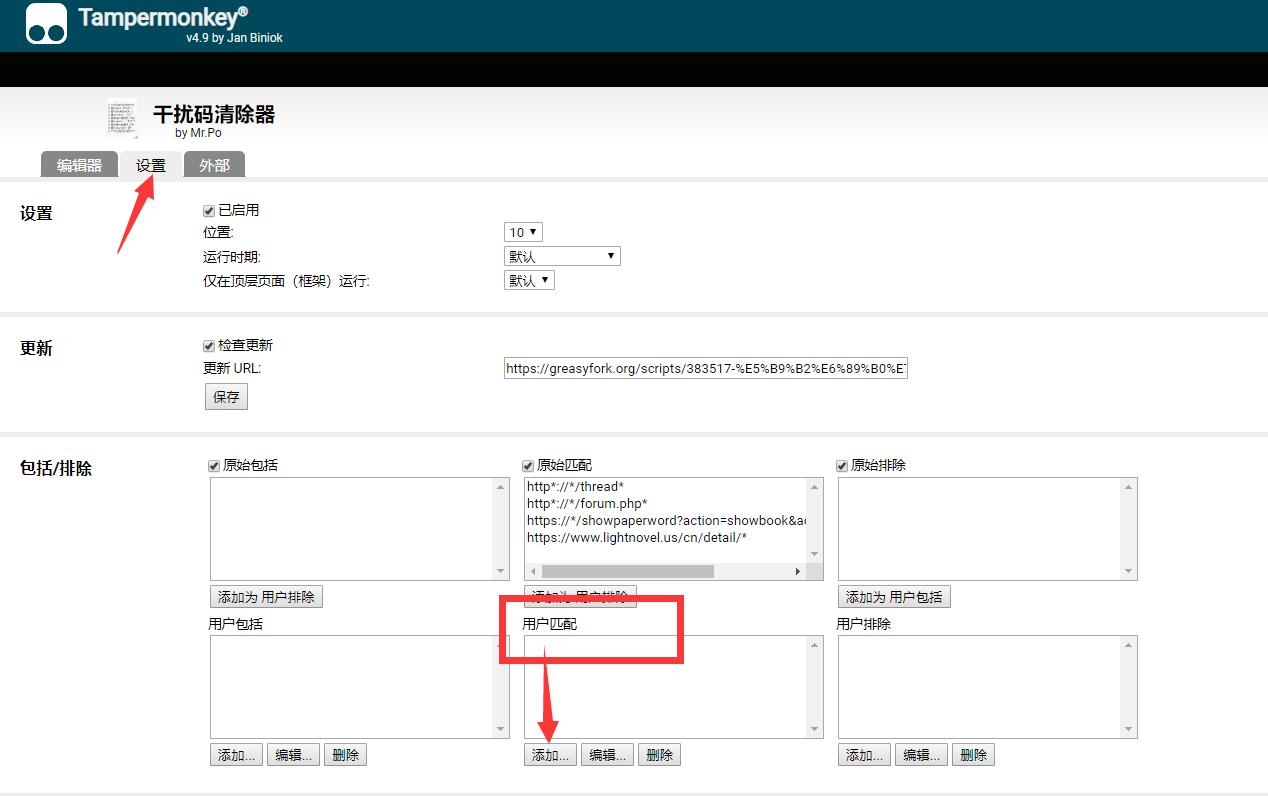Click the Tampermonkey title text

tap(162, 17)
